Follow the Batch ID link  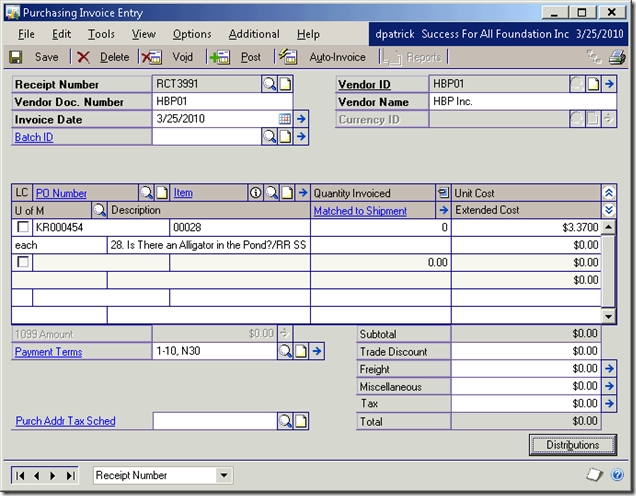[x=34, y=137]
